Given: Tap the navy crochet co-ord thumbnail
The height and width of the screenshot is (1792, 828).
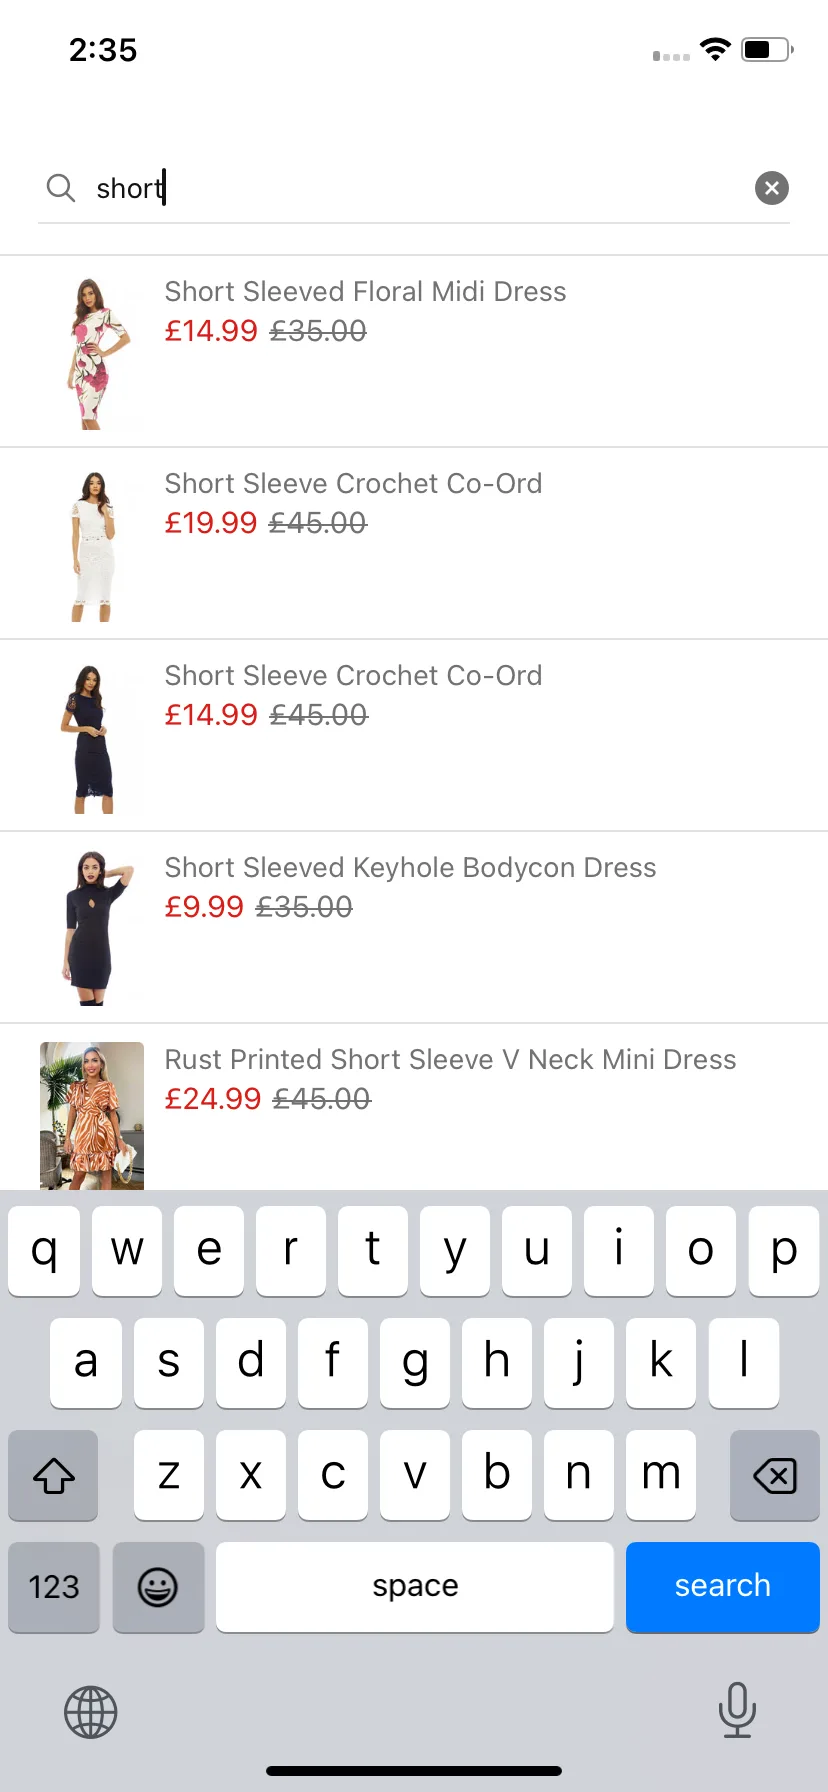Looking at the screenshot, I should 92,738.
